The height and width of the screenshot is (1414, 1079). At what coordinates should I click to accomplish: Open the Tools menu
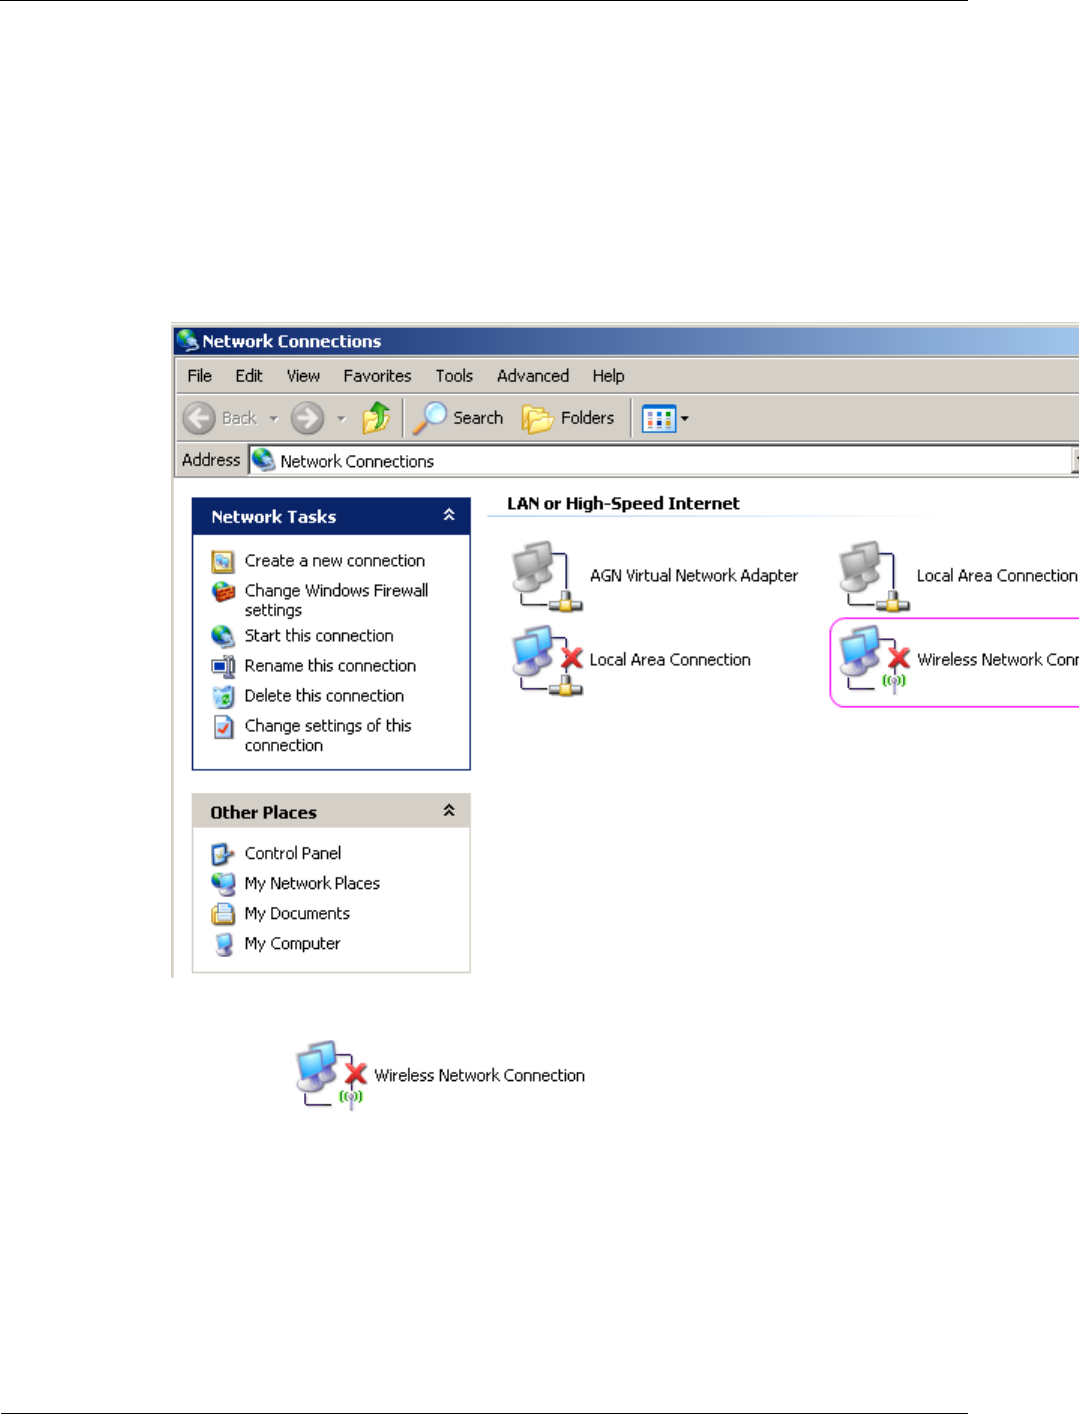[x=454, y=376]
